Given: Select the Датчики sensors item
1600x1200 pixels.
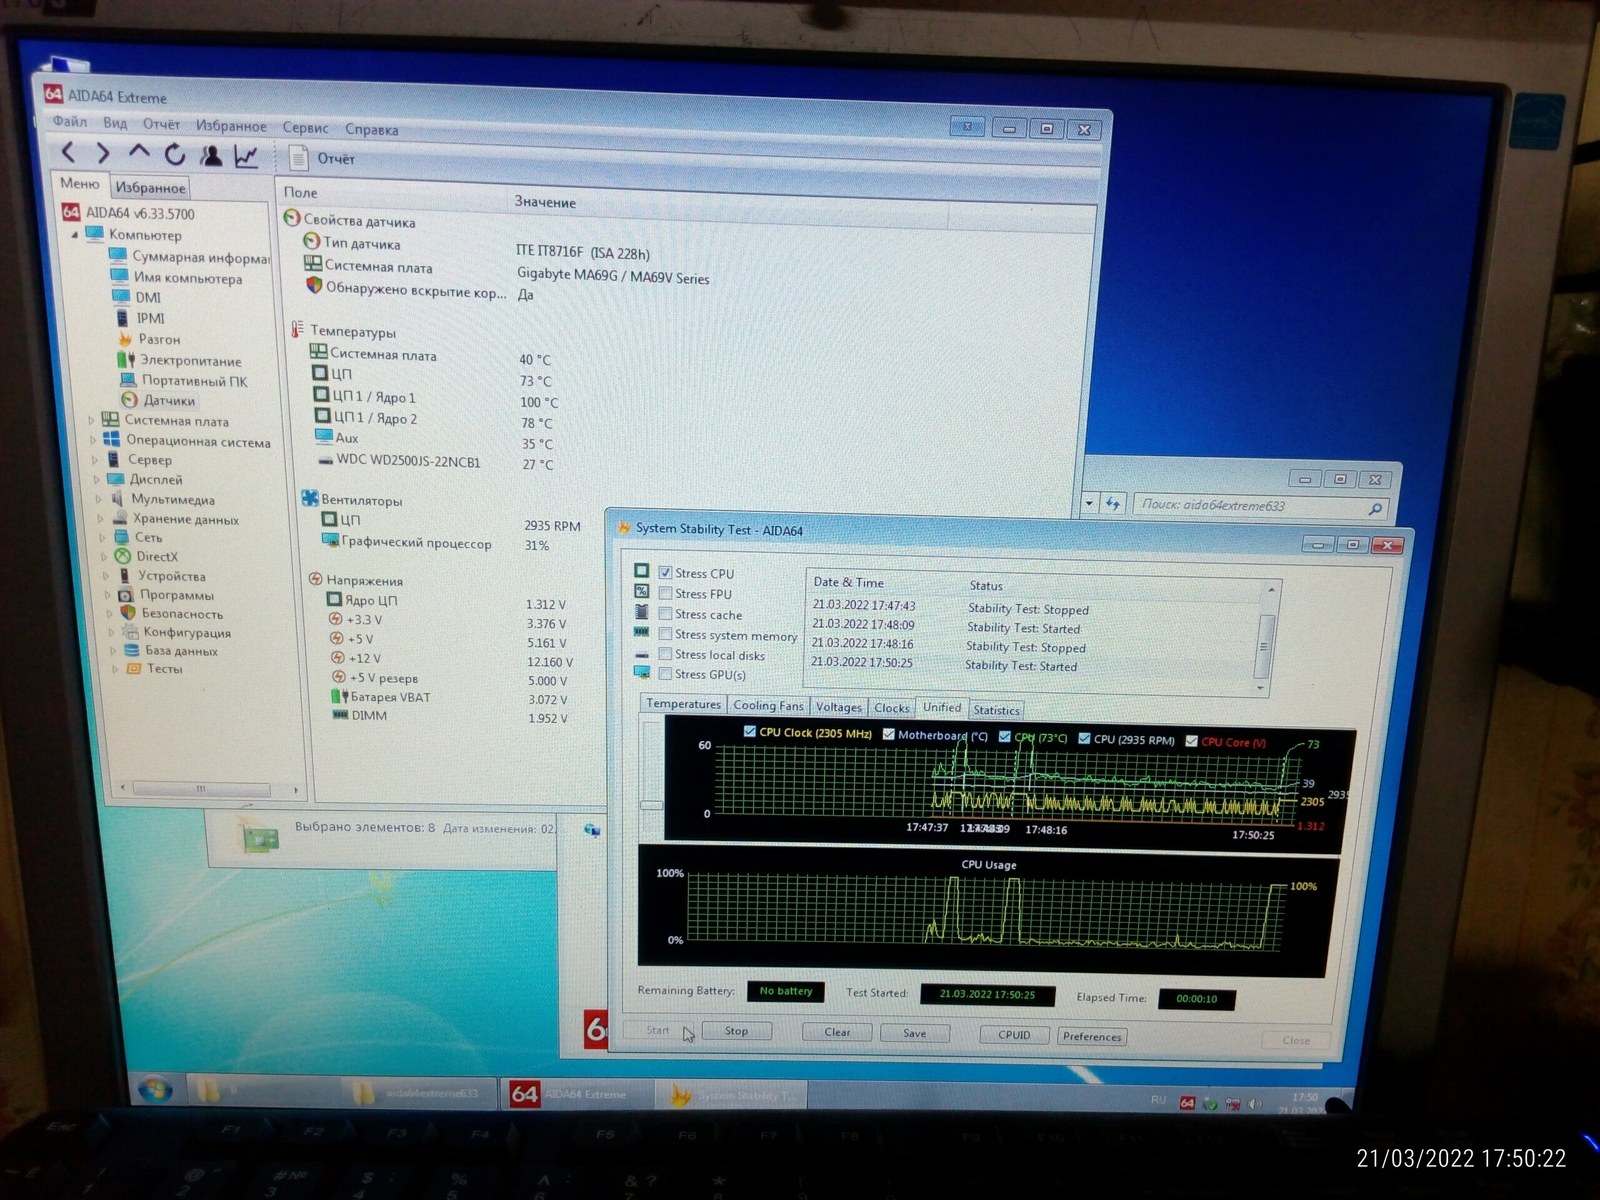Looking at the screenshot, I should [x=169, y=400].
